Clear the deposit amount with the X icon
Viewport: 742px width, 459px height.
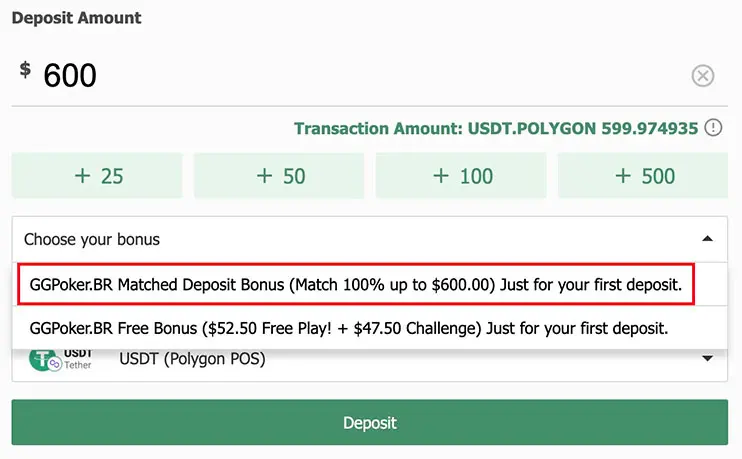(703, 76)
